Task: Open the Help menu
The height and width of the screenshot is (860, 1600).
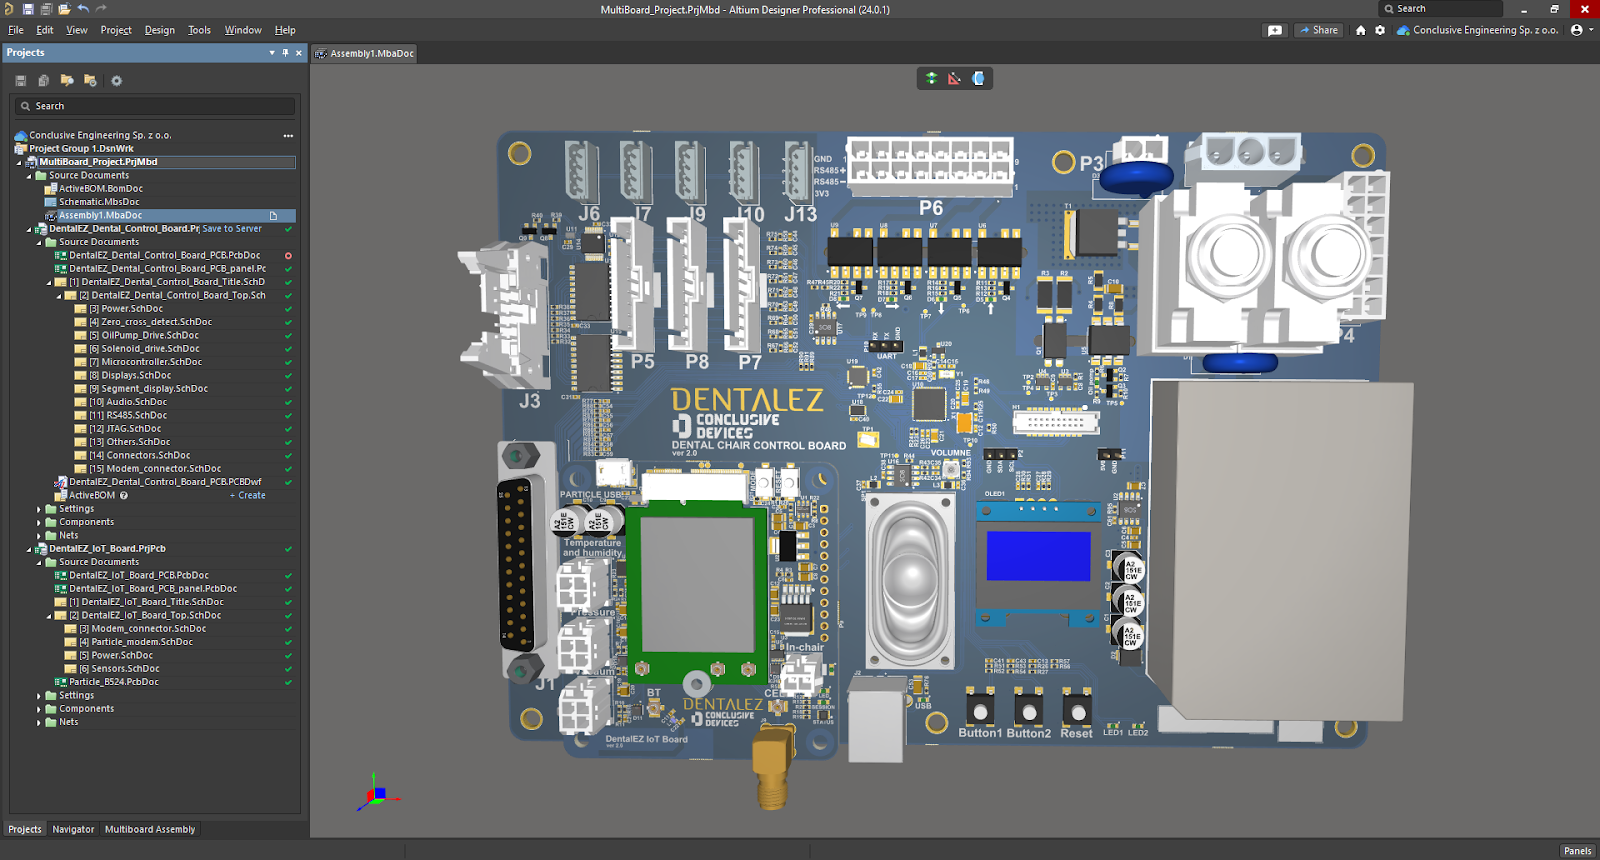Action: pyautogui.click(x=285, y=30)
